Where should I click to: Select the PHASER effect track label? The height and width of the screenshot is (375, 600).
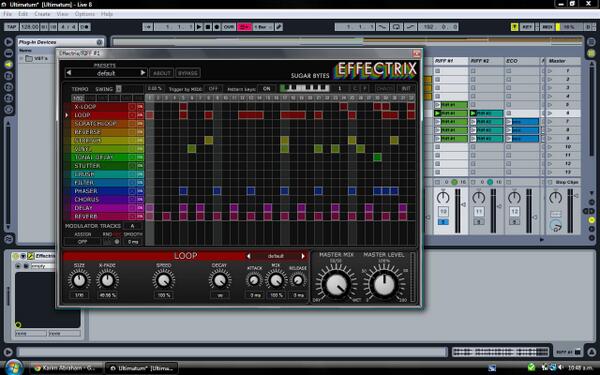coord(86,191)
